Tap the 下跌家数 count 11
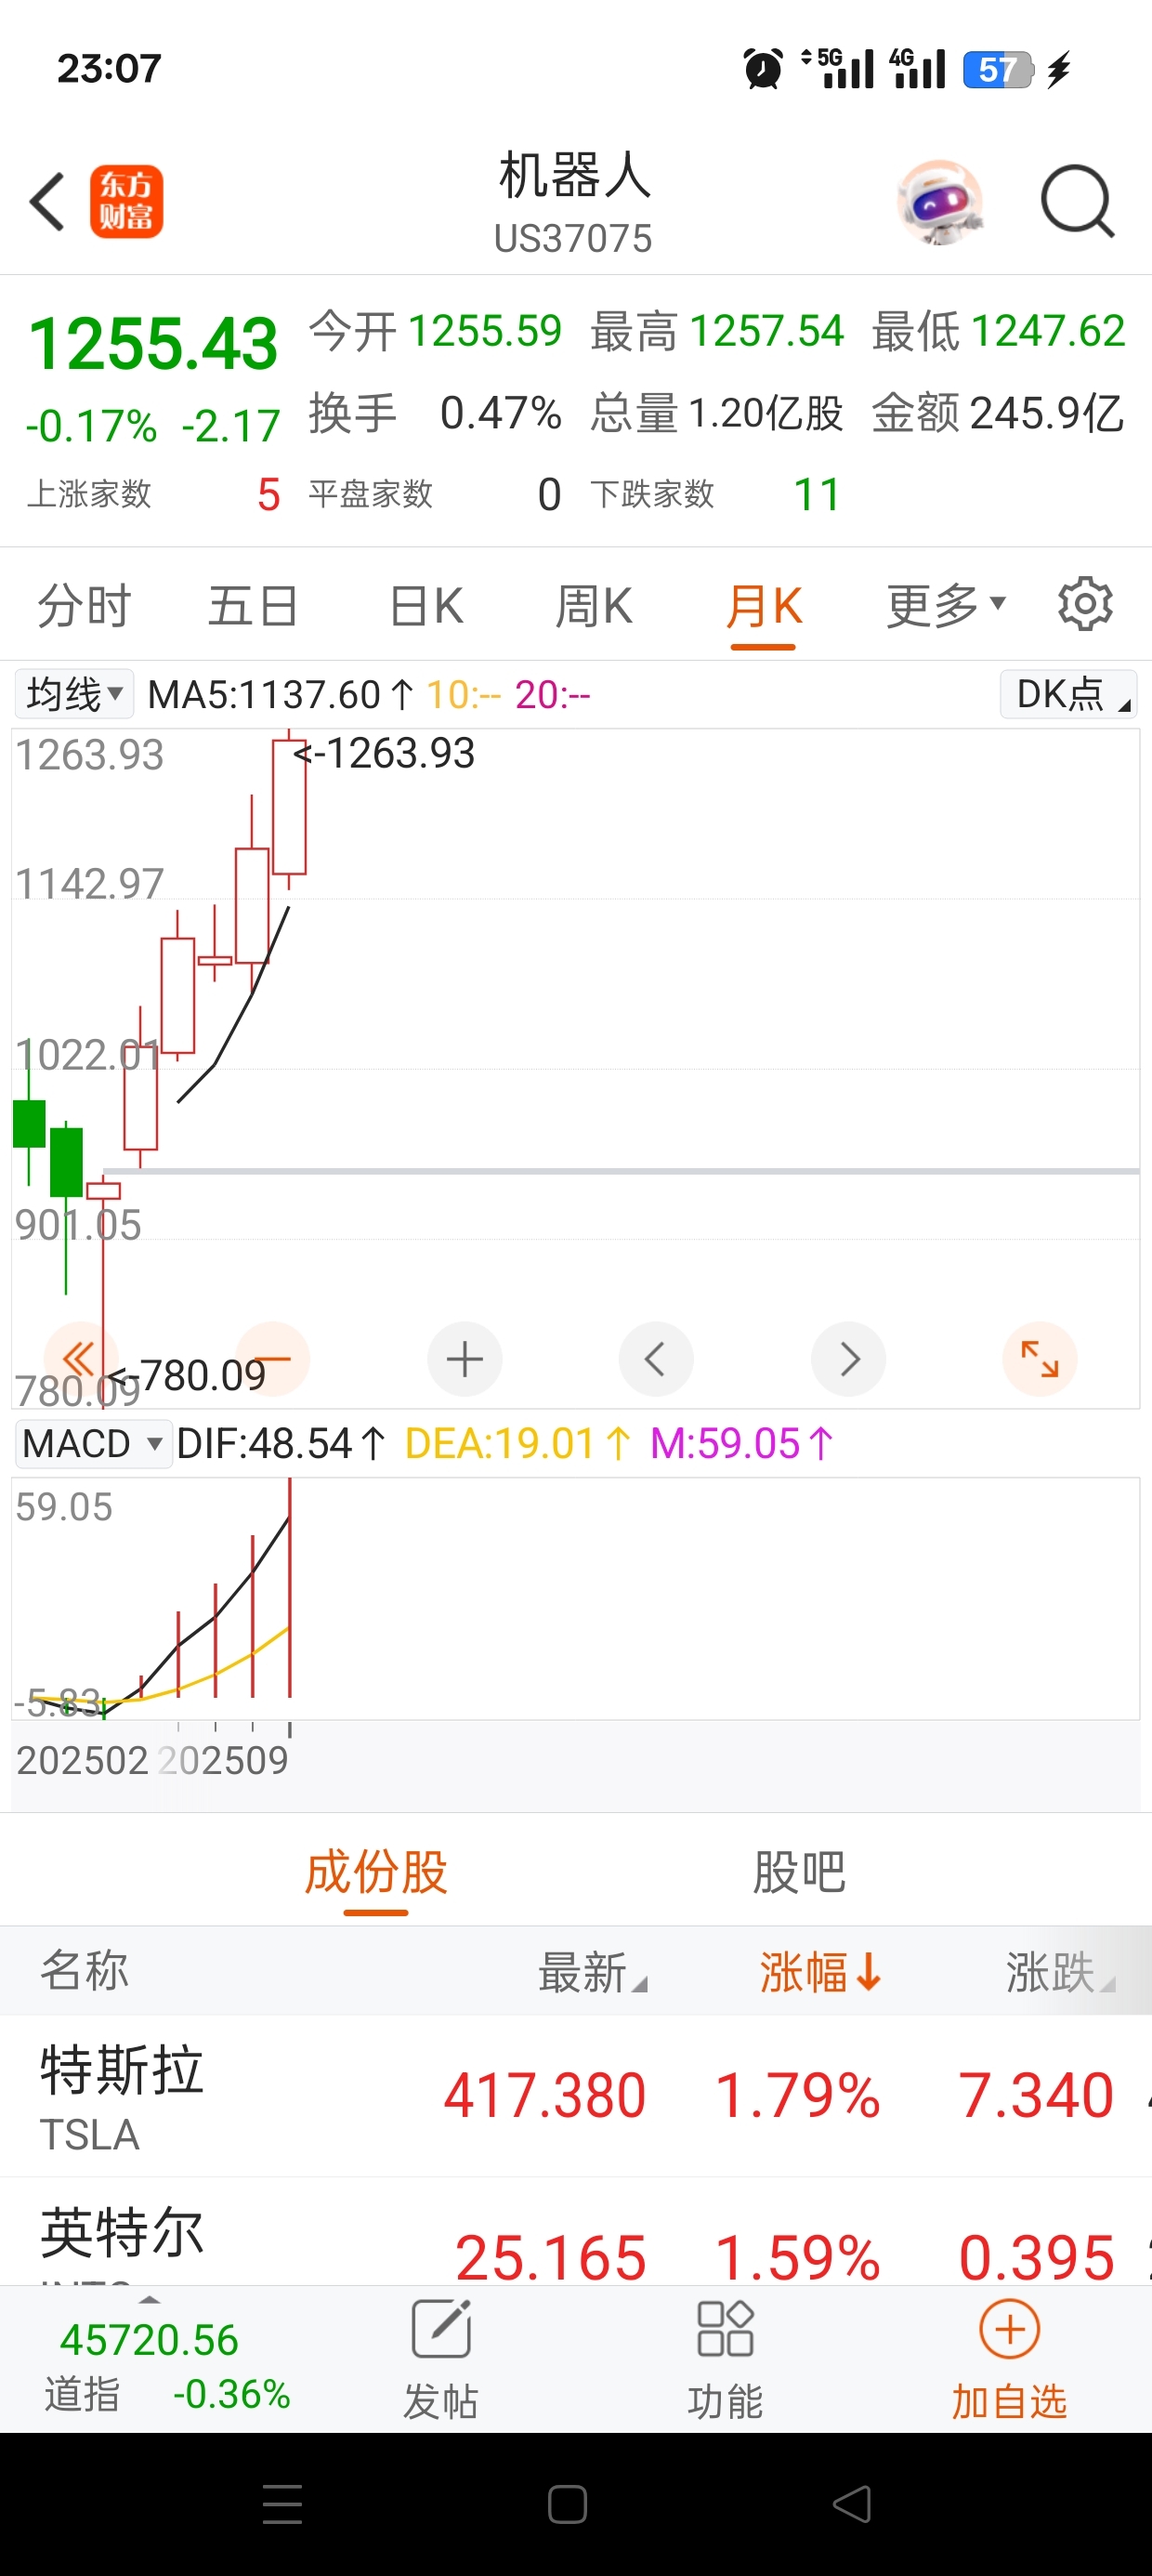 click(x=816, y=494)
